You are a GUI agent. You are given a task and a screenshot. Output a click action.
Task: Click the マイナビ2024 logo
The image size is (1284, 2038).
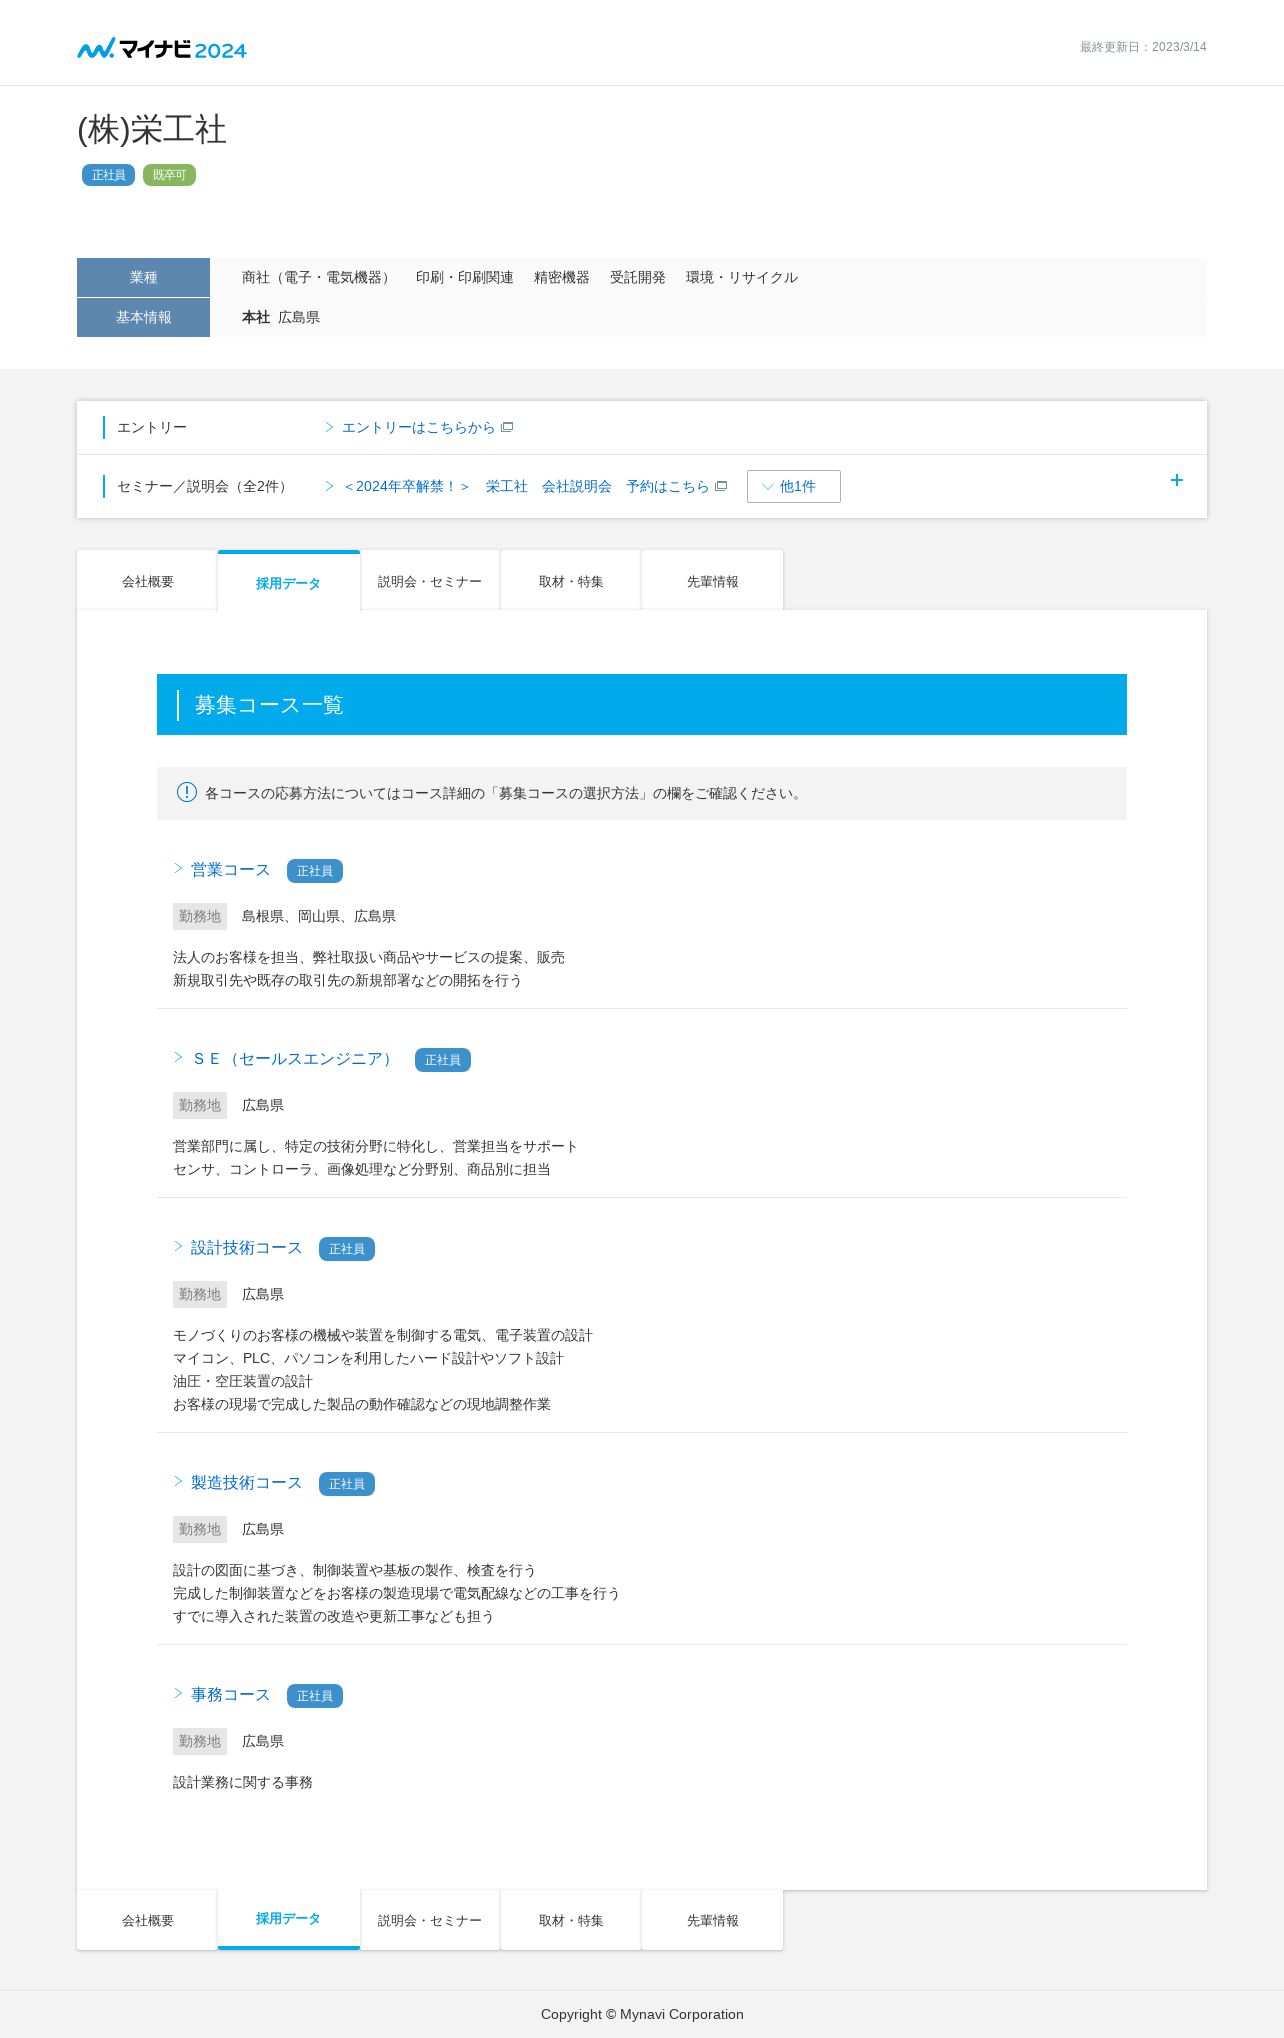[162, 49]
